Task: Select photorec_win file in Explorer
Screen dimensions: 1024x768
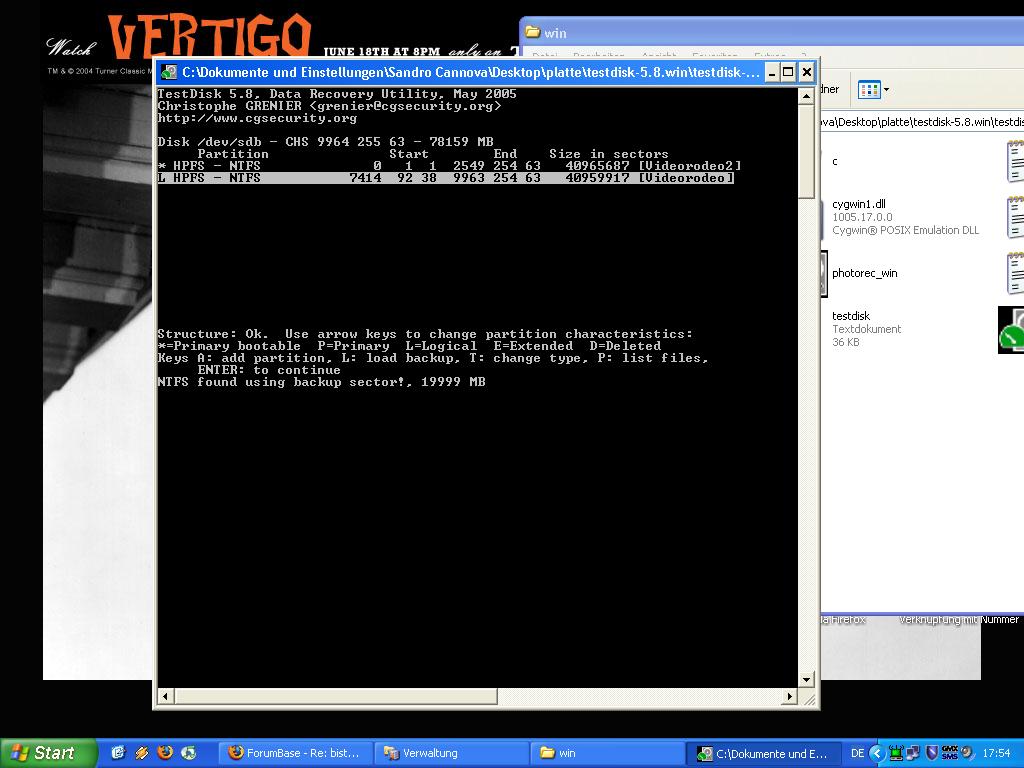Action: (865, 273)
